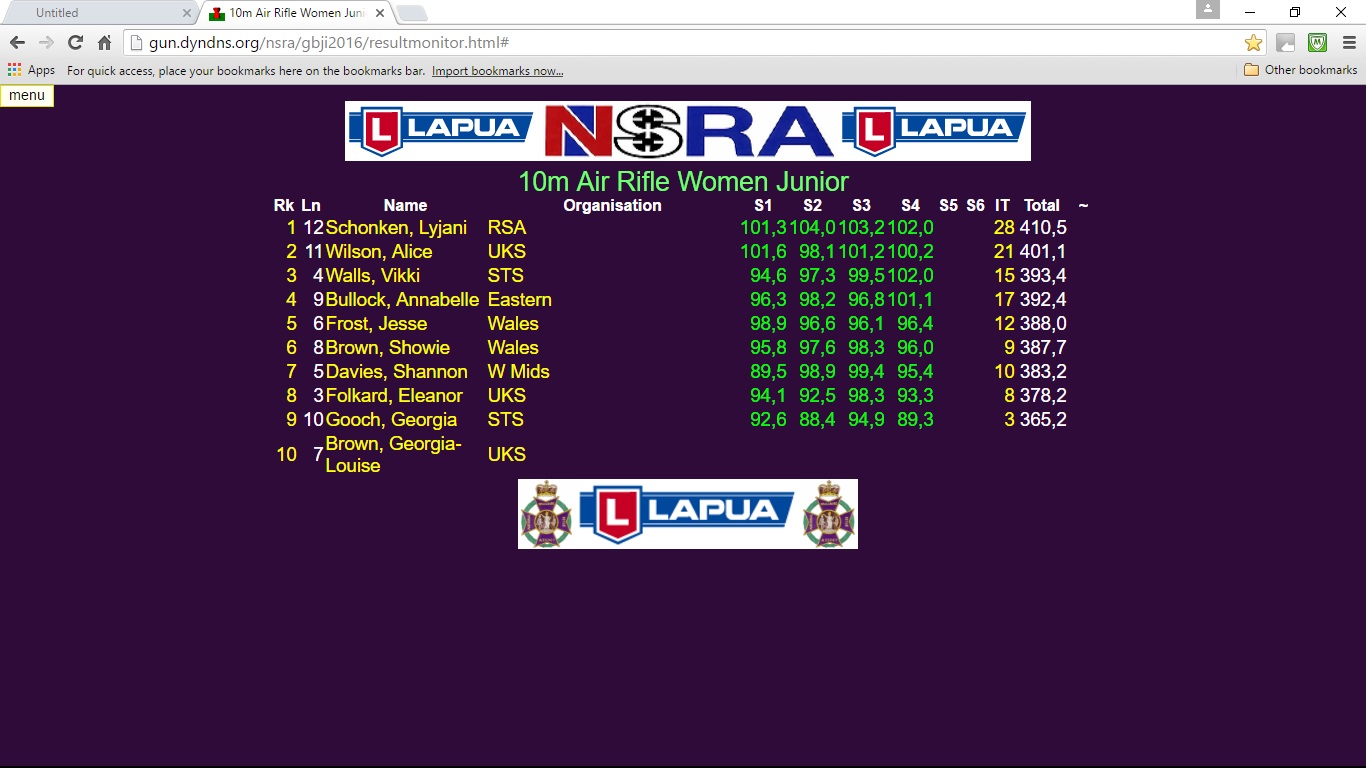Screen dimensions: 1366x768
Task: Bookmark this page with the star icon
Action: 1253,43
